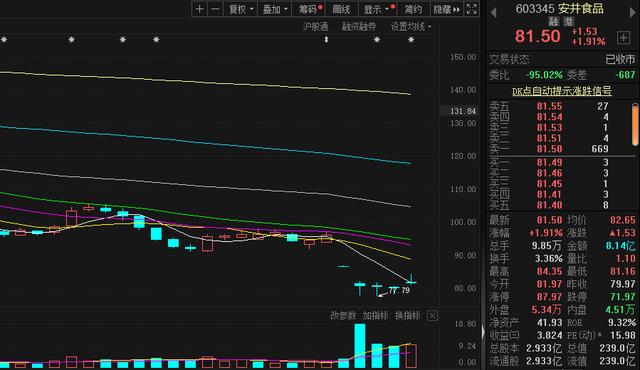Viewport: 640px width, 370px height.
Task: Toggle fullscreen chart icon
Action: pos(471,9)
